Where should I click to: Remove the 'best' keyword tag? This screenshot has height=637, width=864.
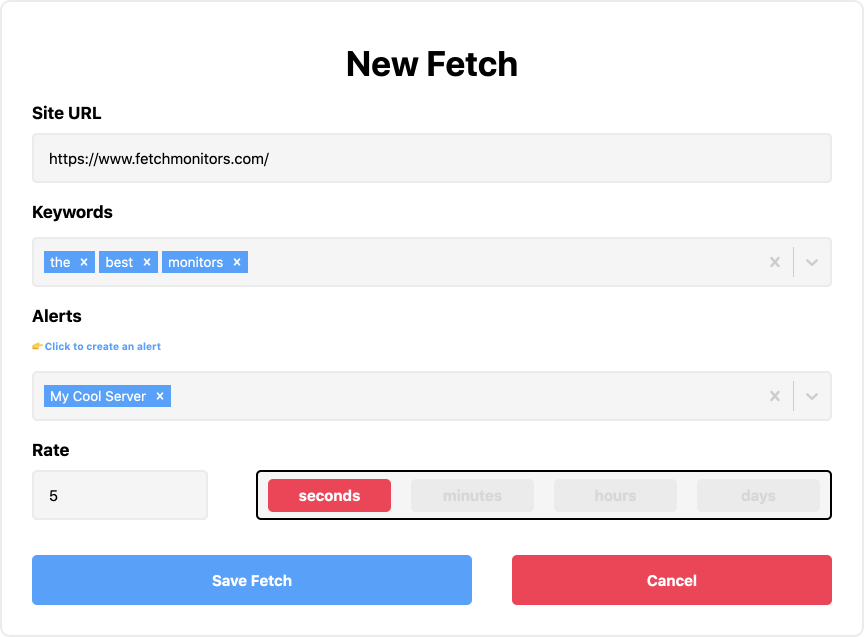pyautogui.click(x=147, y=262)
